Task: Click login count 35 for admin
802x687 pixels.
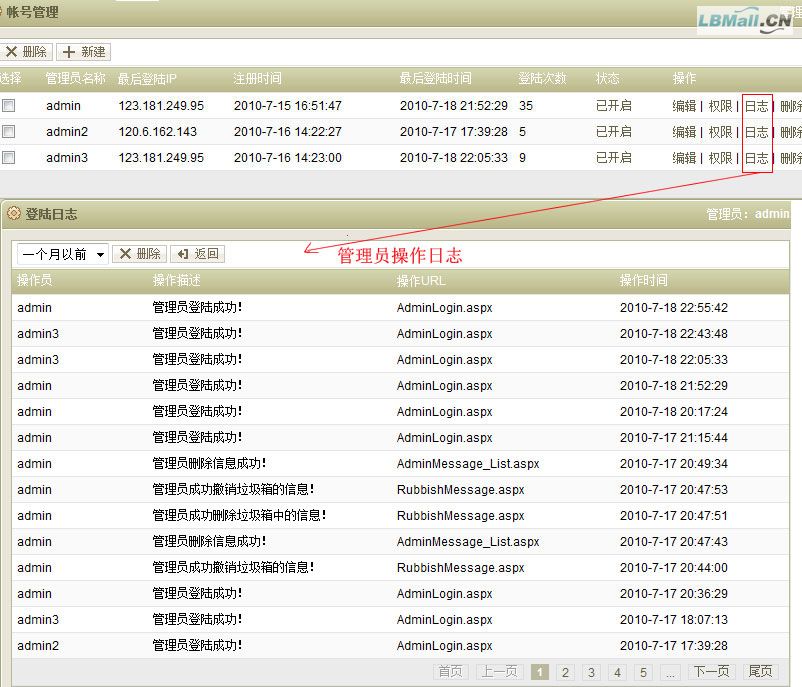Action: pos(526,106)
